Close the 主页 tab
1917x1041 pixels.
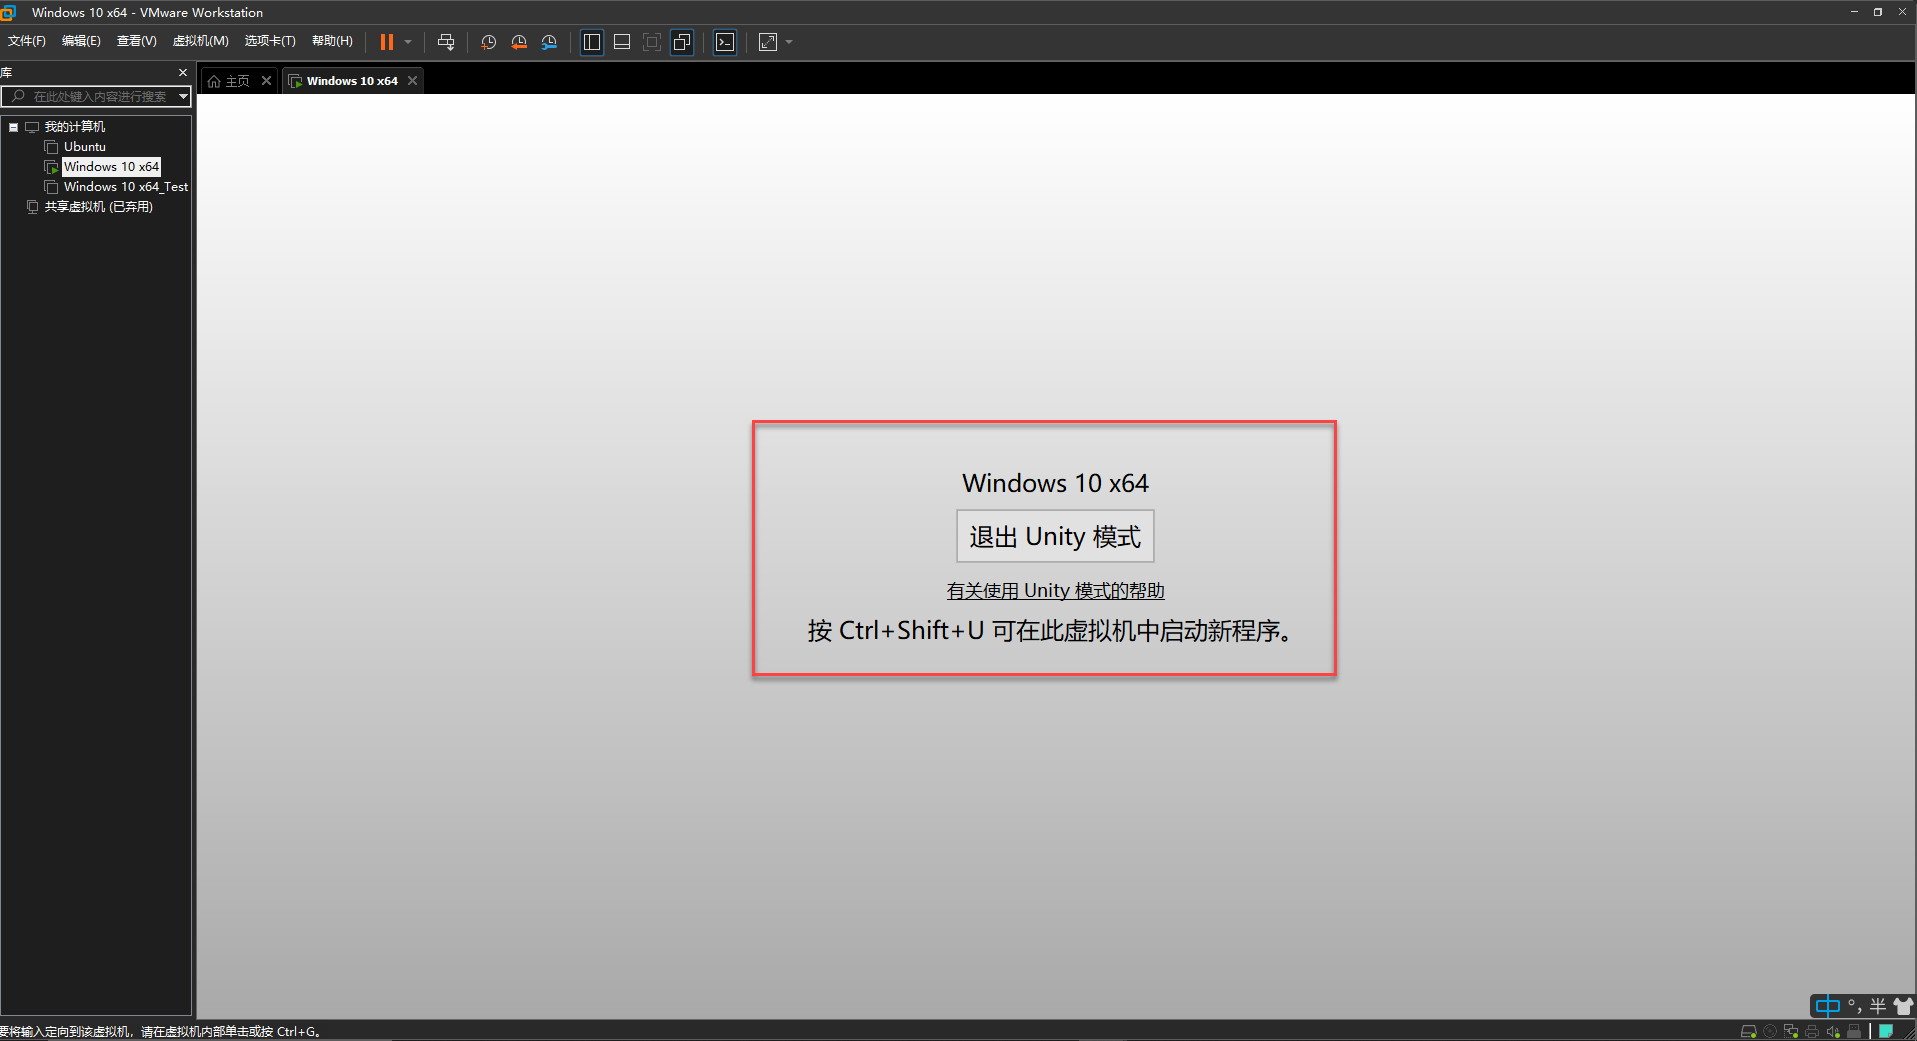[x=266, y=81]
